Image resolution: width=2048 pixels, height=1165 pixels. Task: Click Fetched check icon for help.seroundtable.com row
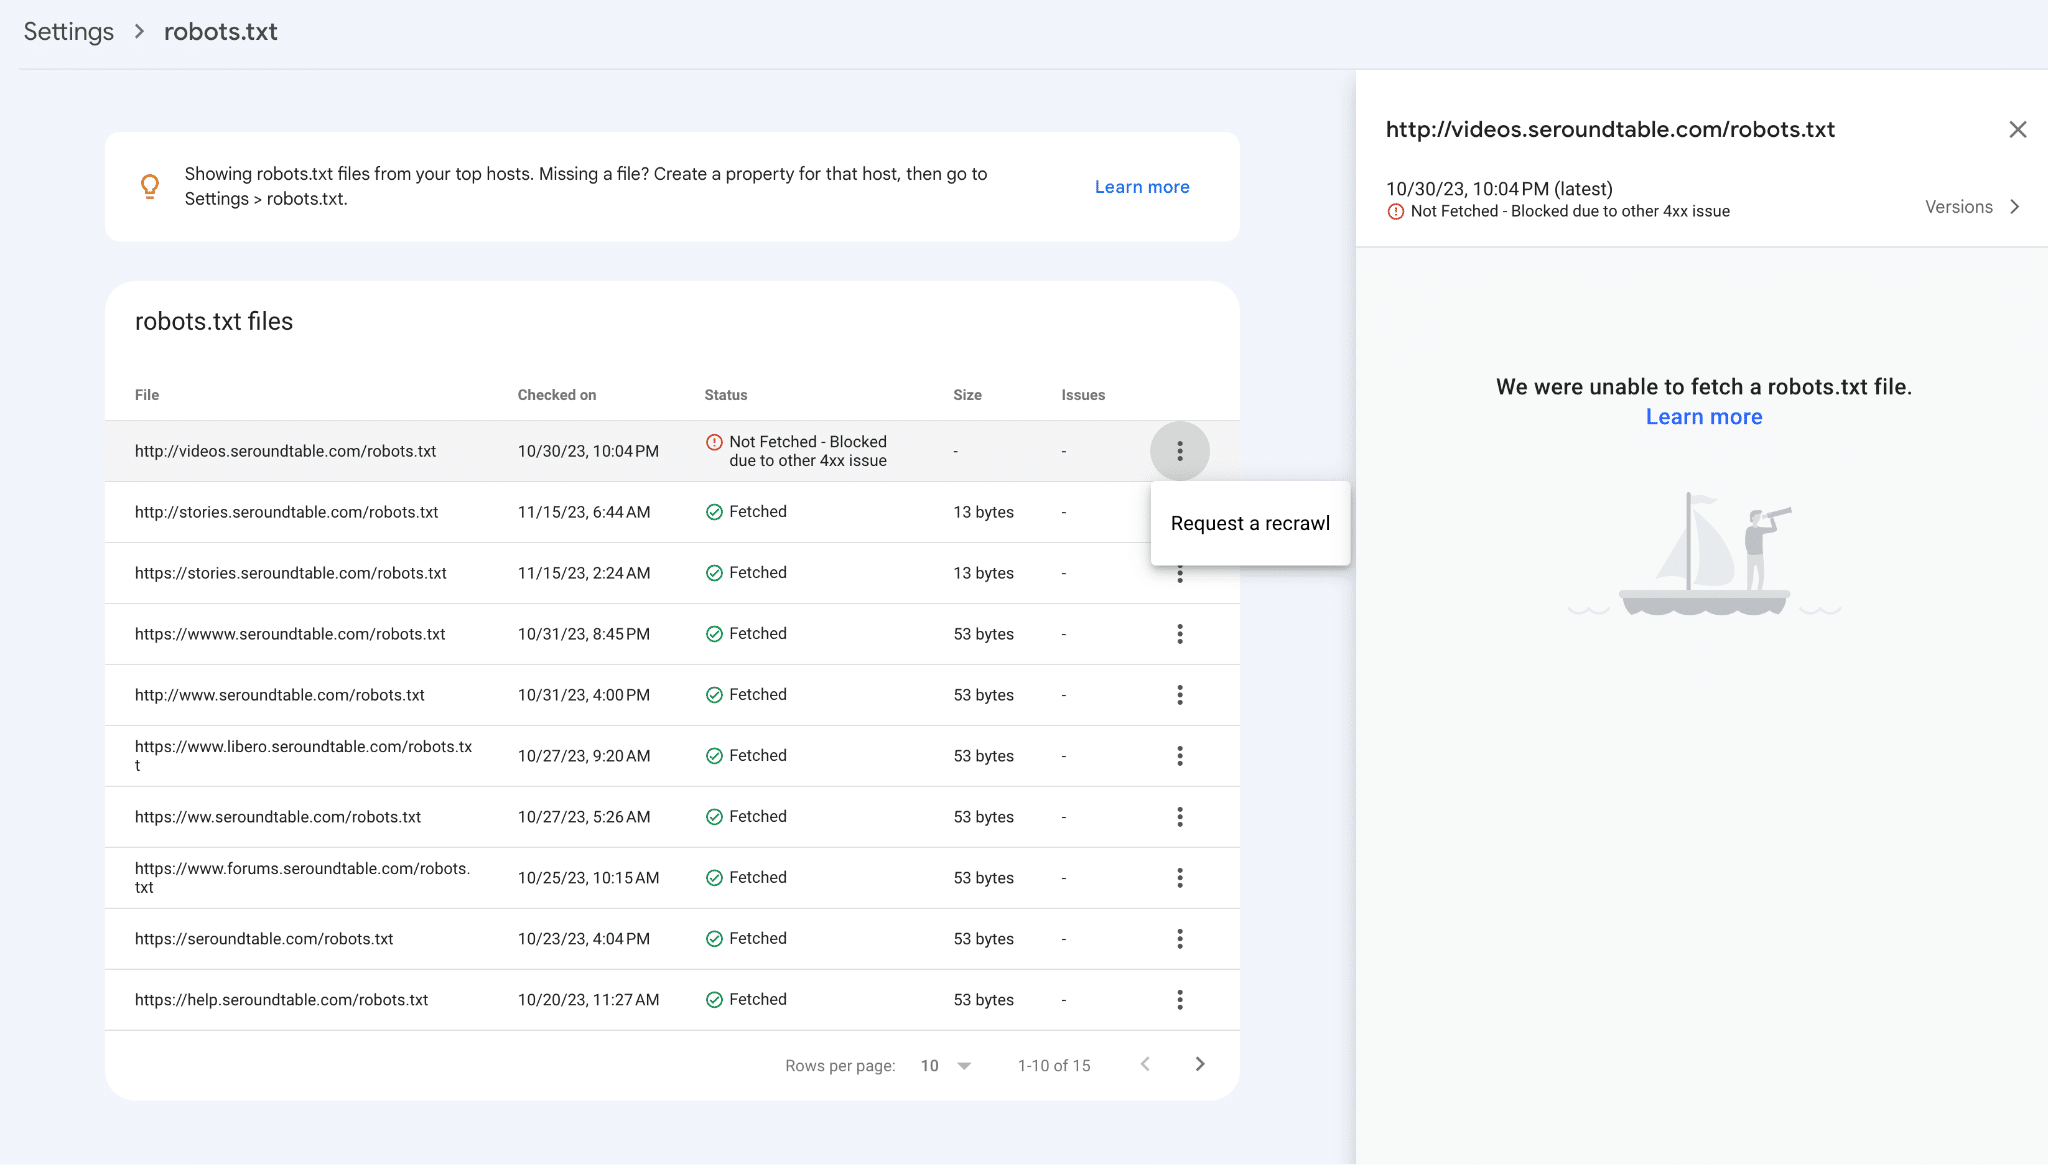[714, 1000]
